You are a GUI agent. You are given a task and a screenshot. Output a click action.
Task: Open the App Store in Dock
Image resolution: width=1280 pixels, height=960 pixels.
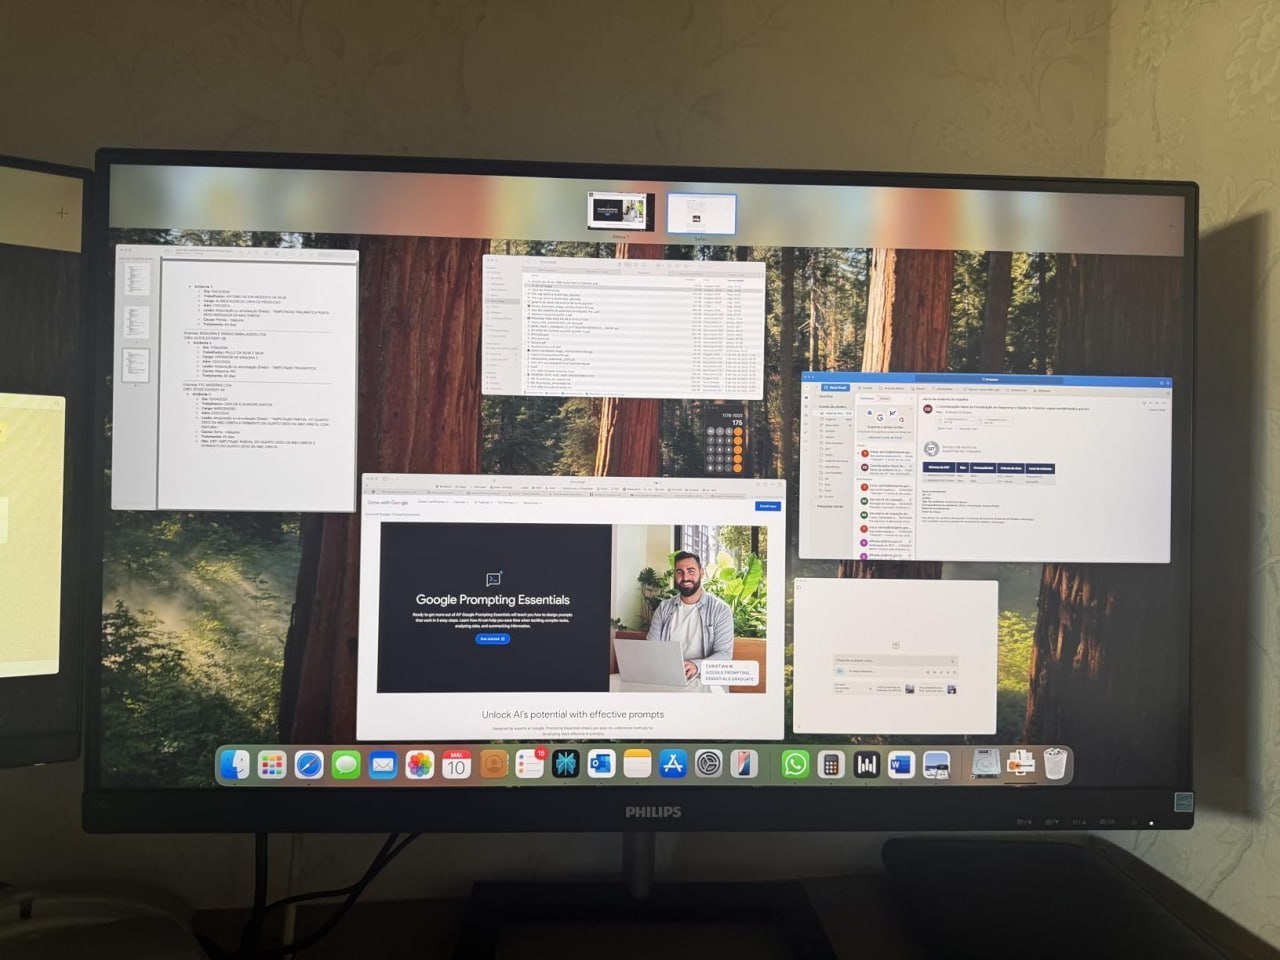tap(673, 765)
